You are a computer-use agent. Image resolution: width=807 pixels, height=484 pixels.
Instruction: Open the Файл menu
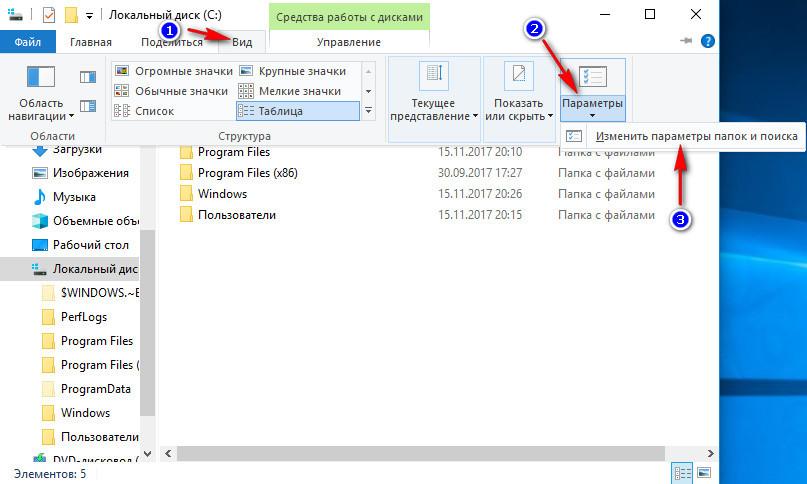[28, 42]
